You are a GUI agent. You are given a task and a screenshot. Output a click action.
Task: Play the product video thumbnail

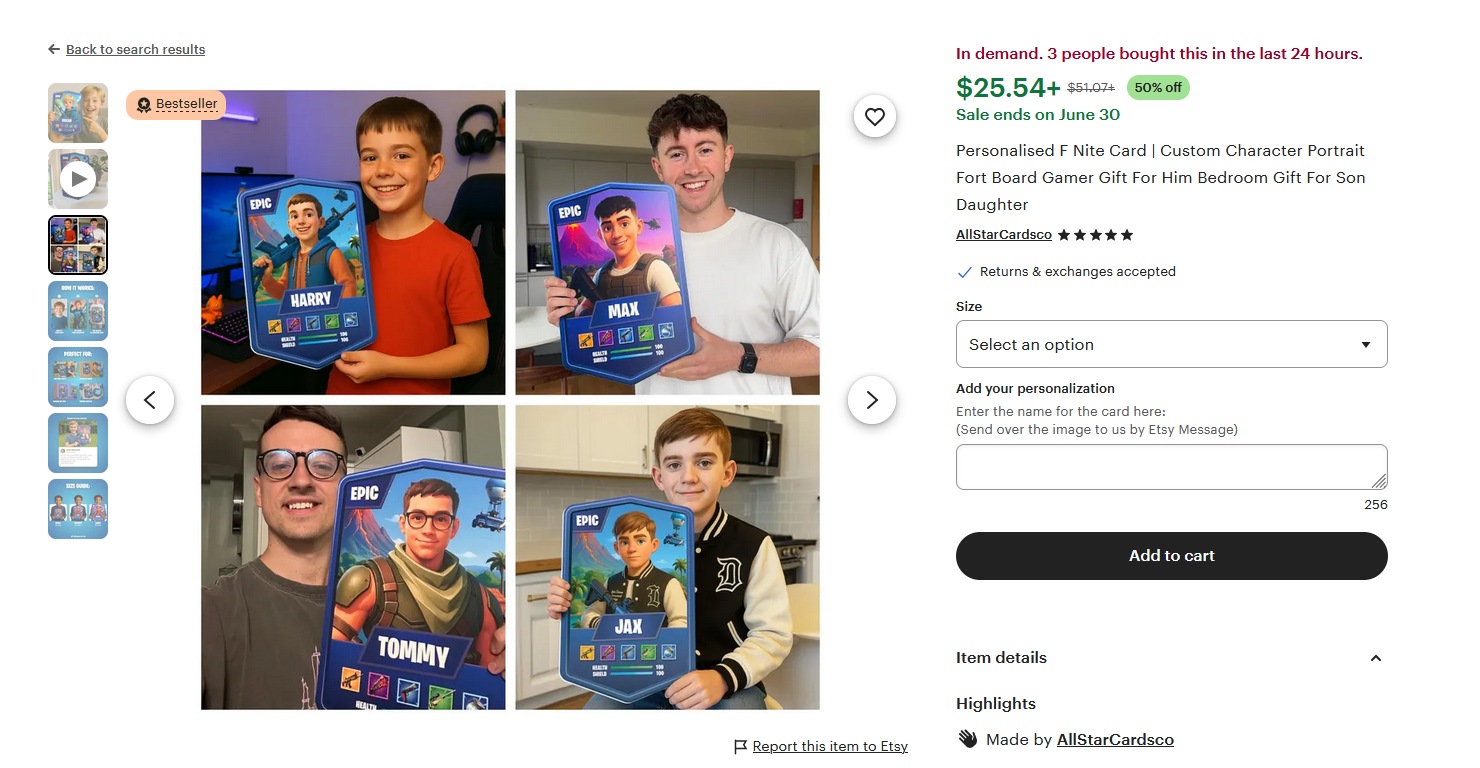coord(78,179)
